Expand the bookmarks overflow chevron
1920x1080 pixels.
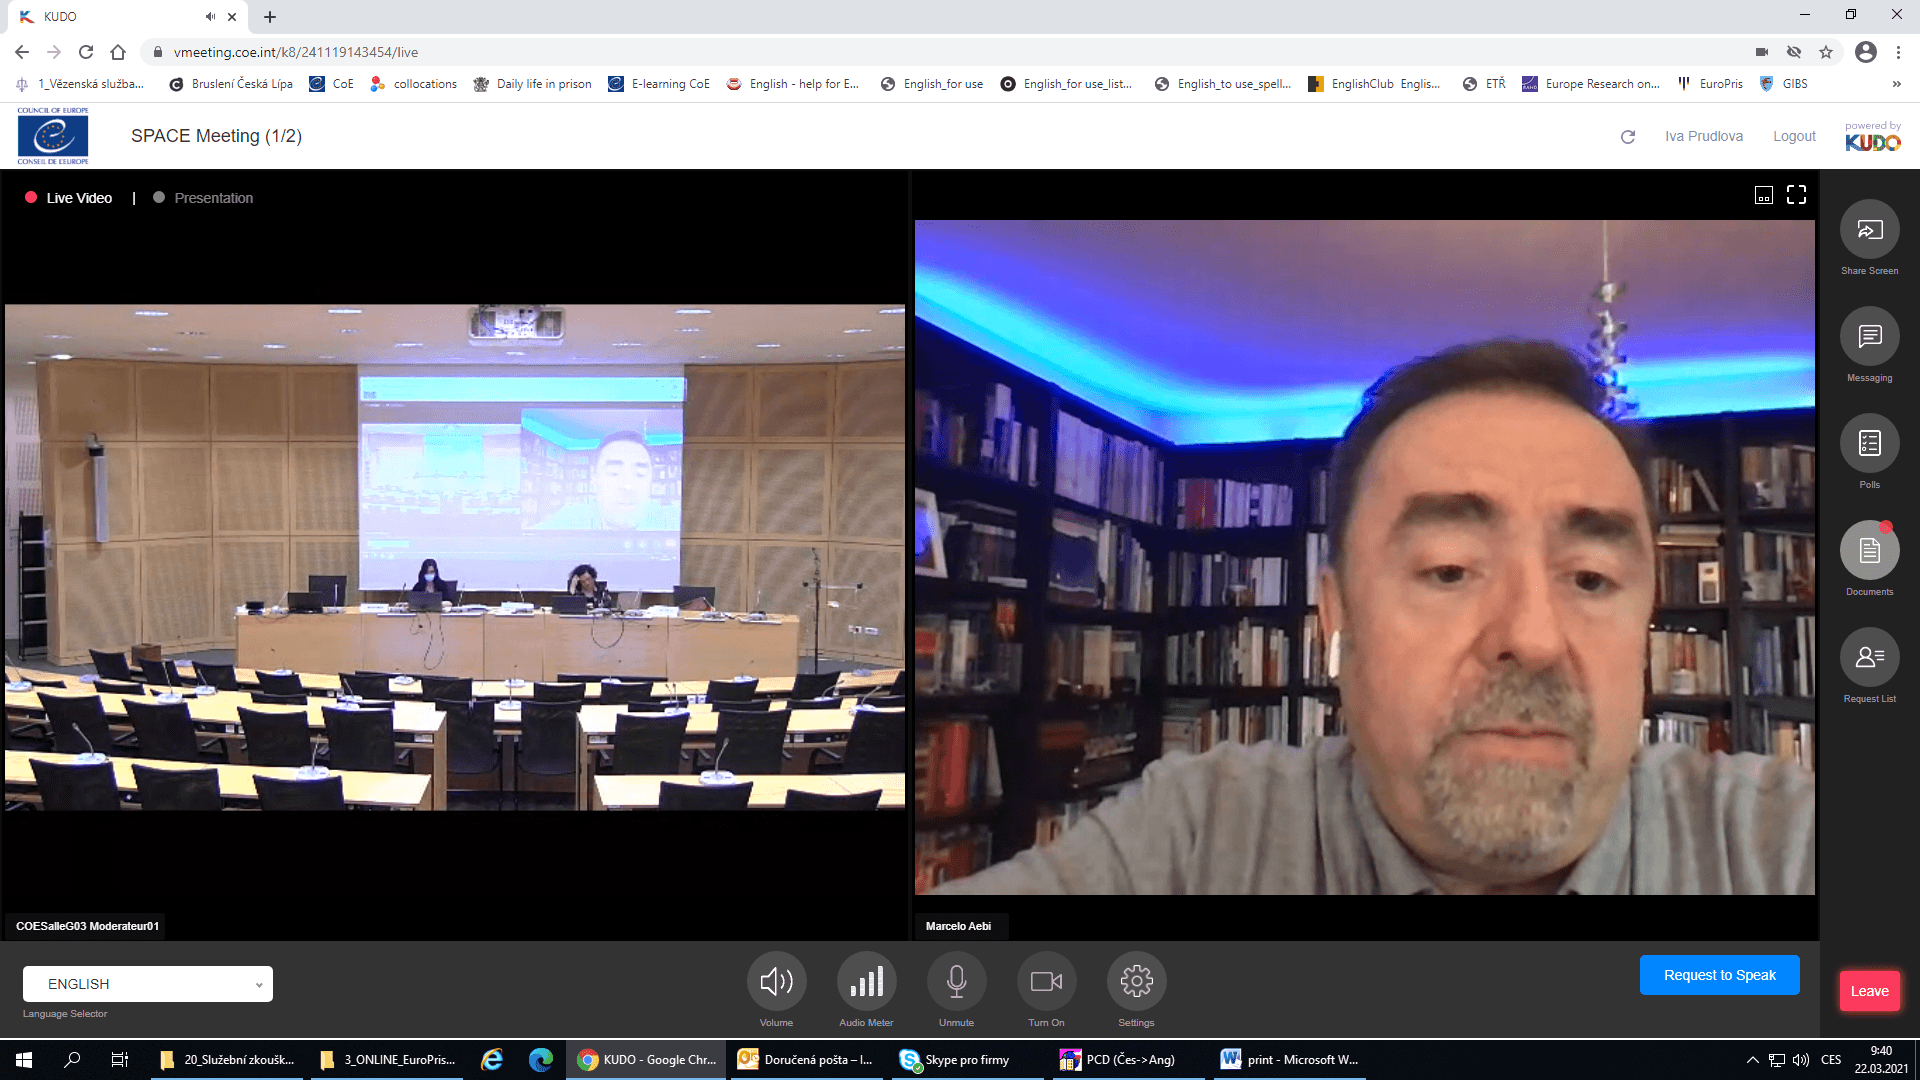click(x=1896, y=84)
